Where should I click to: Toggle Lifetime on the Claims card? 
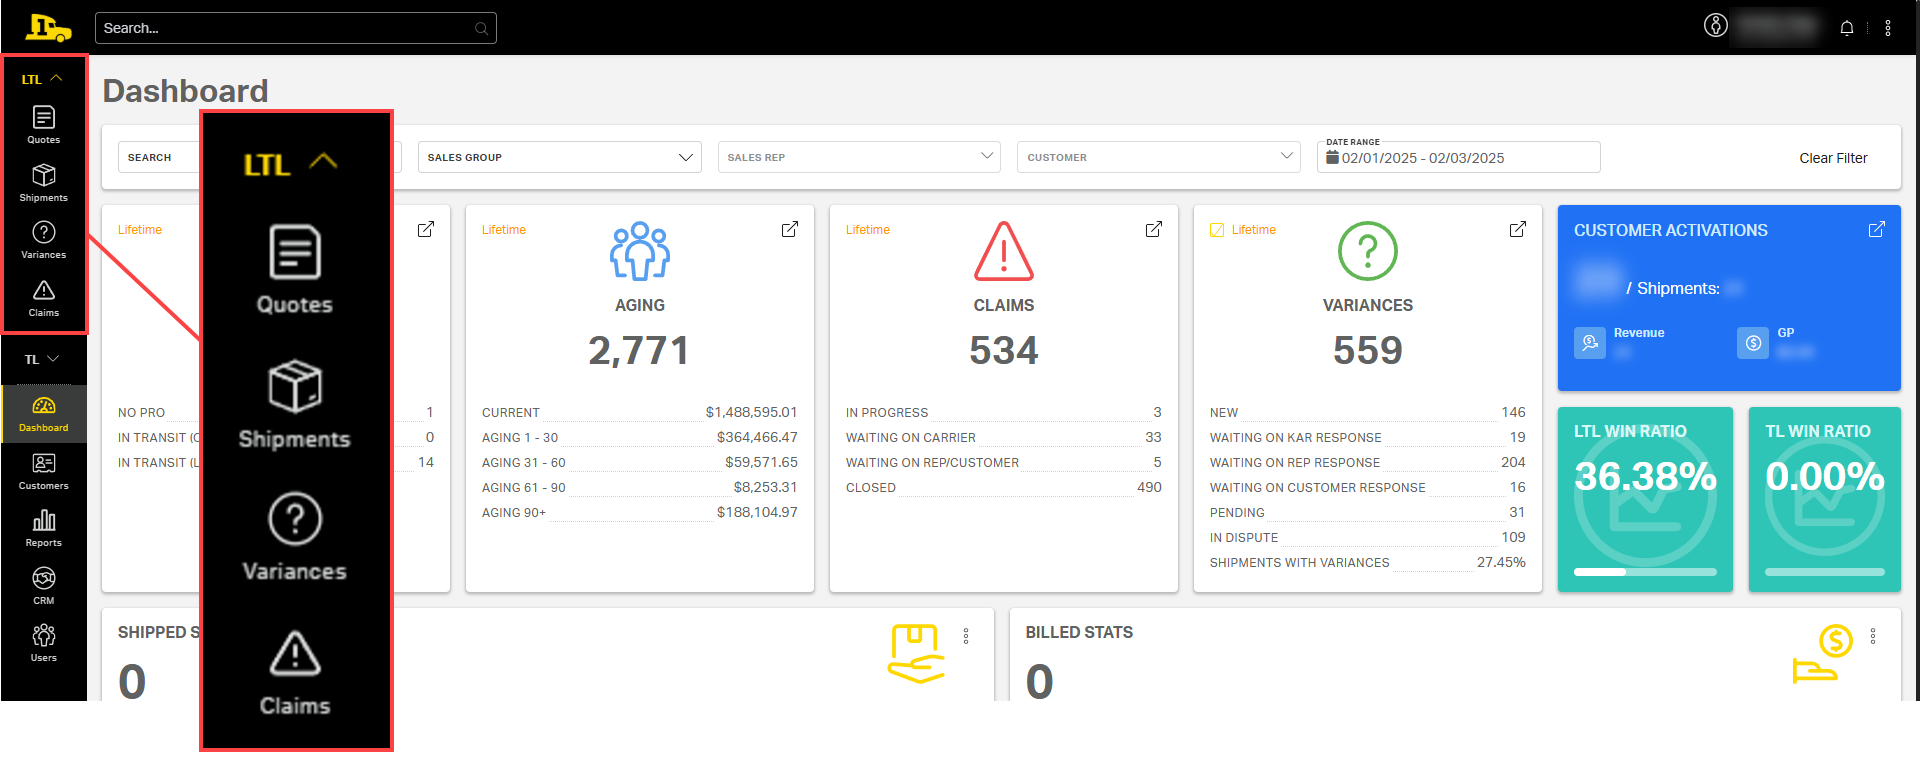tap(867, 230)
